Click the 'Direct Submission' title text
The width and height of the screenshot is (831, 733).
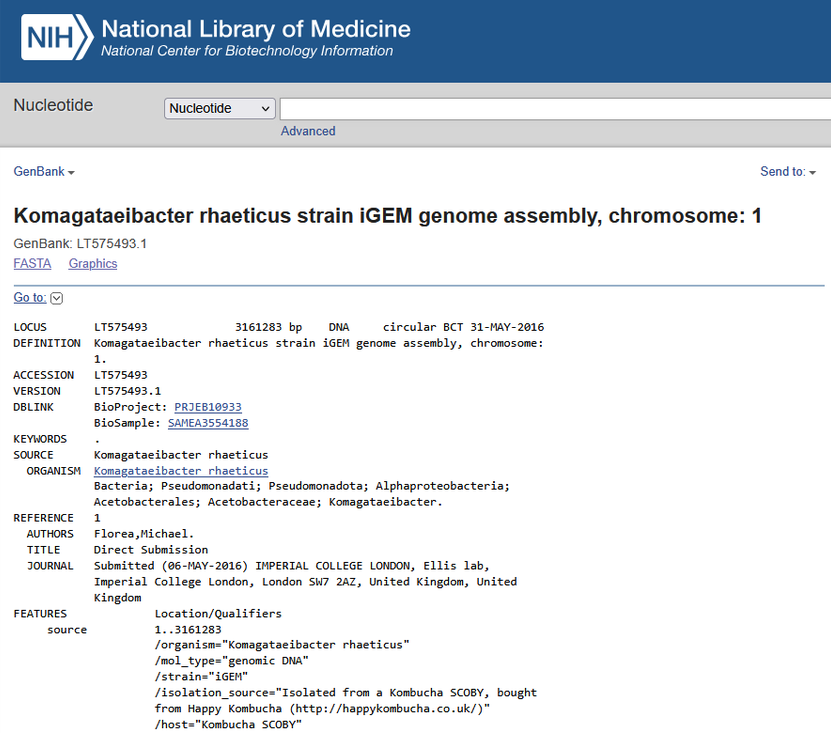point(151,550)
